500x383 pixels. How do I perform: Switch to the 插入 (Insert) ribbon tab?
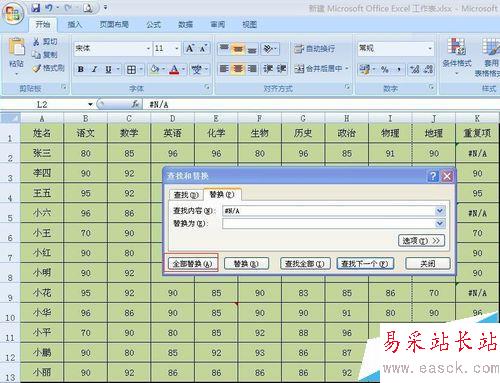[x=74, y=24]
